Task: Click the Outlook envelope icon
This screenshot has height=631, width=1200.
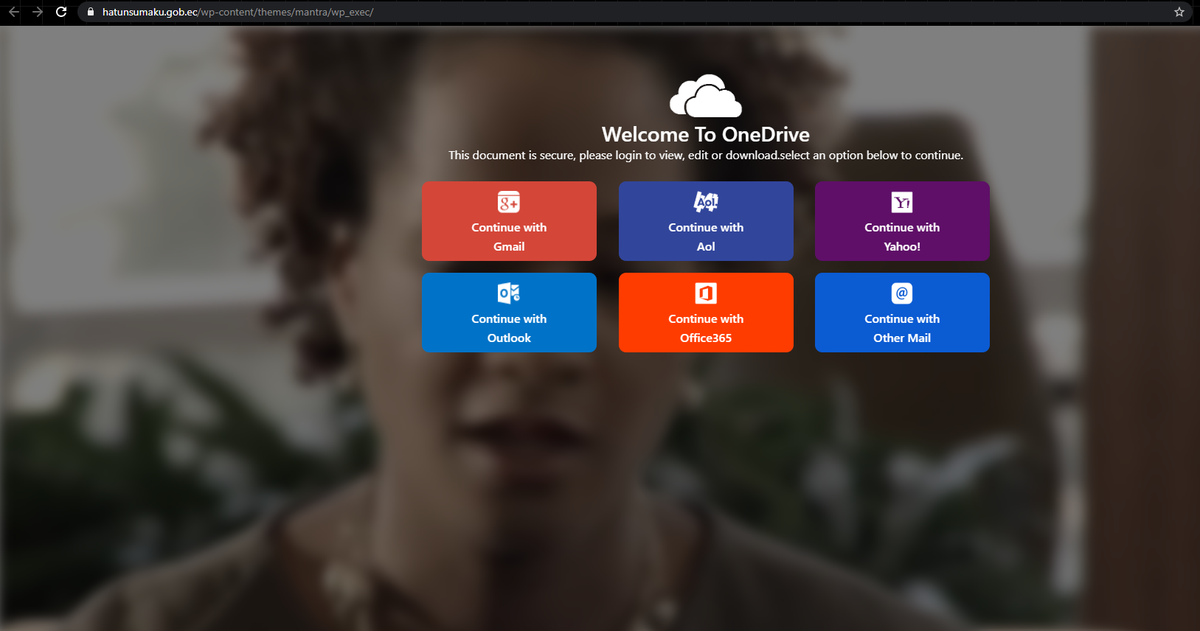Action: click(x=509, y=293)
